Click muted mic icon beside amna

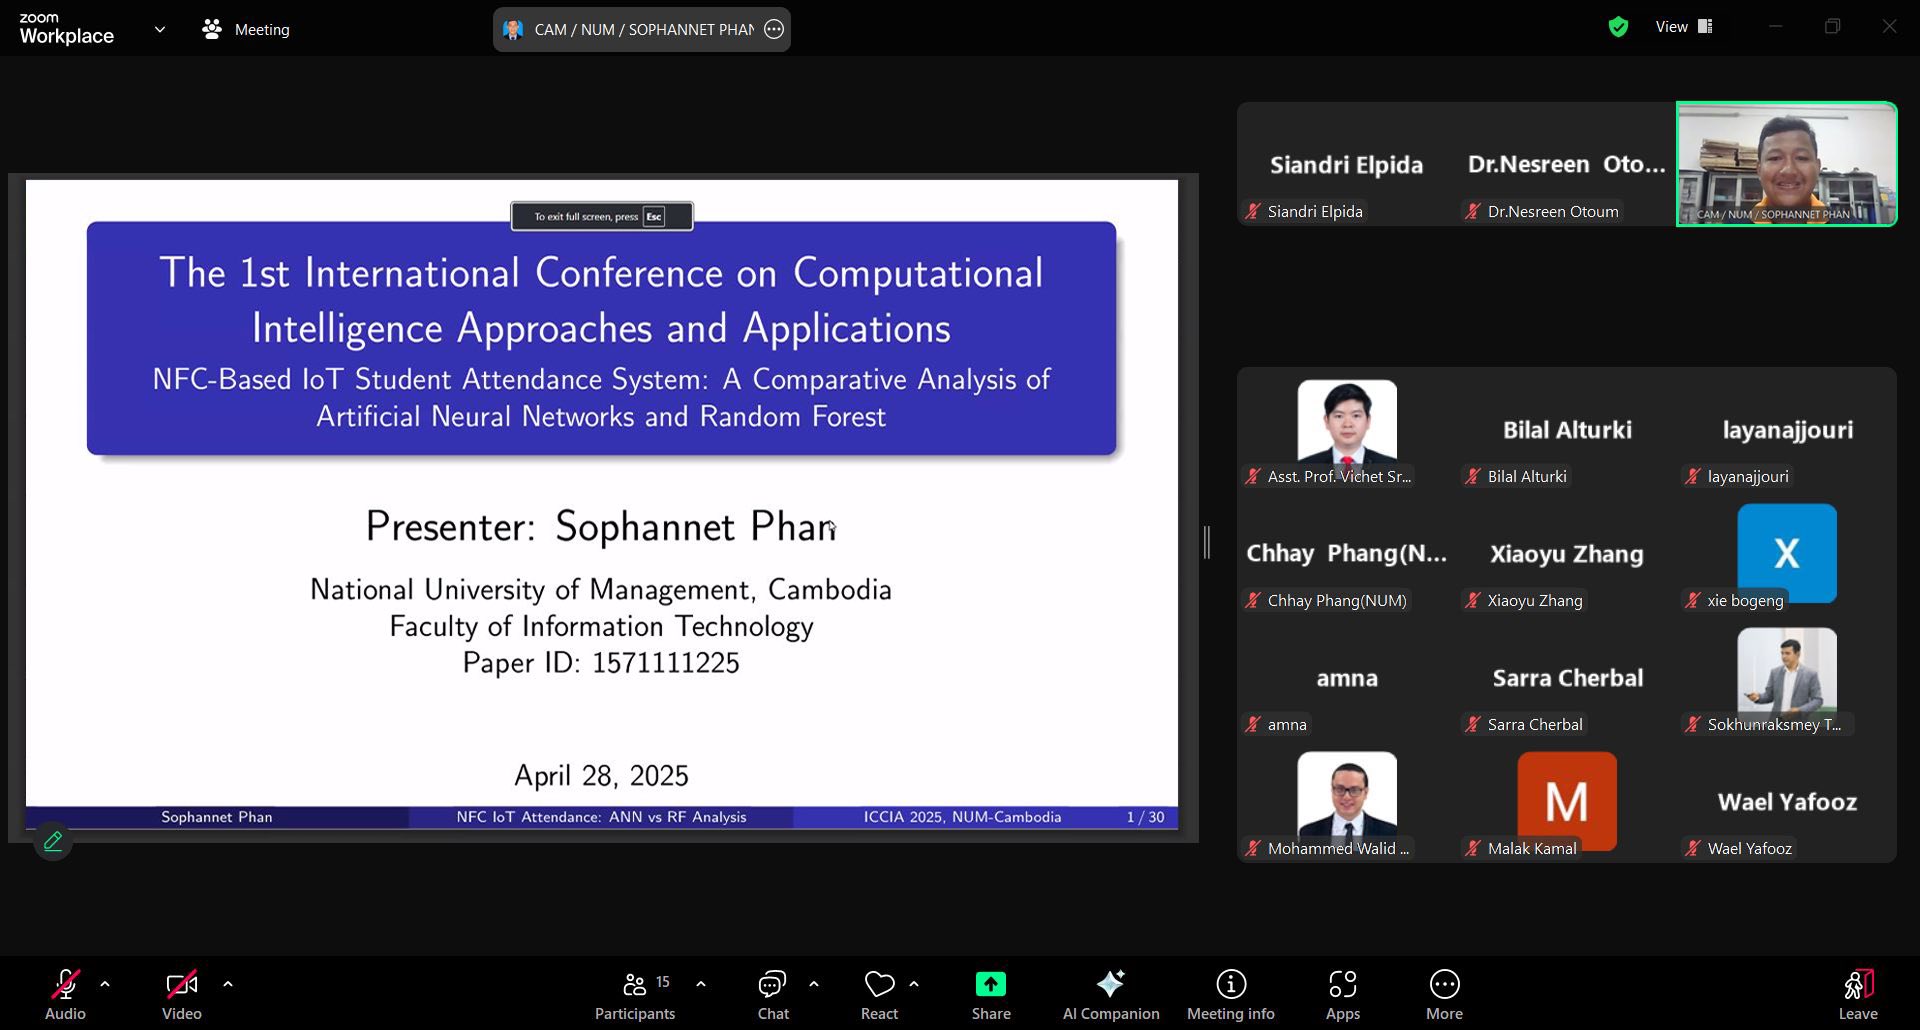[1253, 724]
